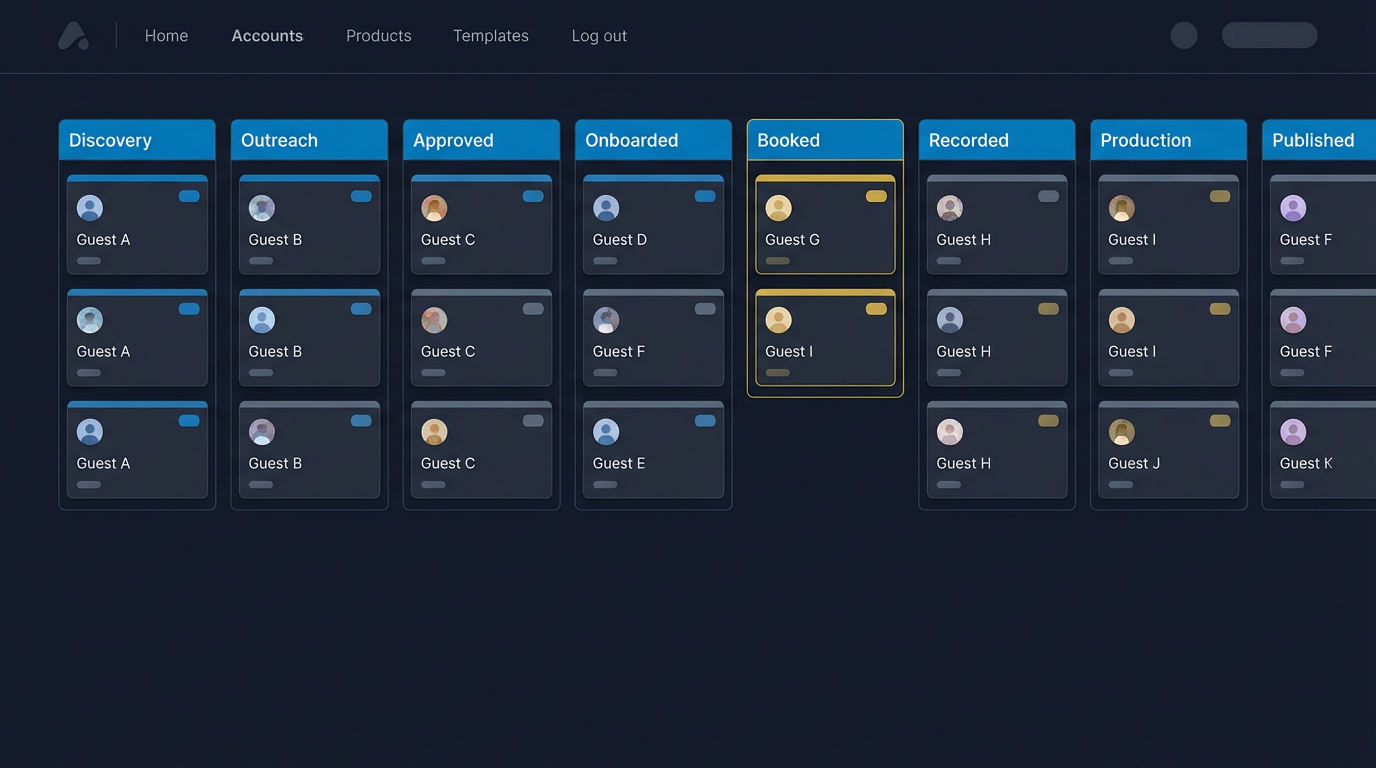Click Guest F's avatar in the Onboarded column
The height and width of the screenshot is (768, 1376).
pos(606,320)
